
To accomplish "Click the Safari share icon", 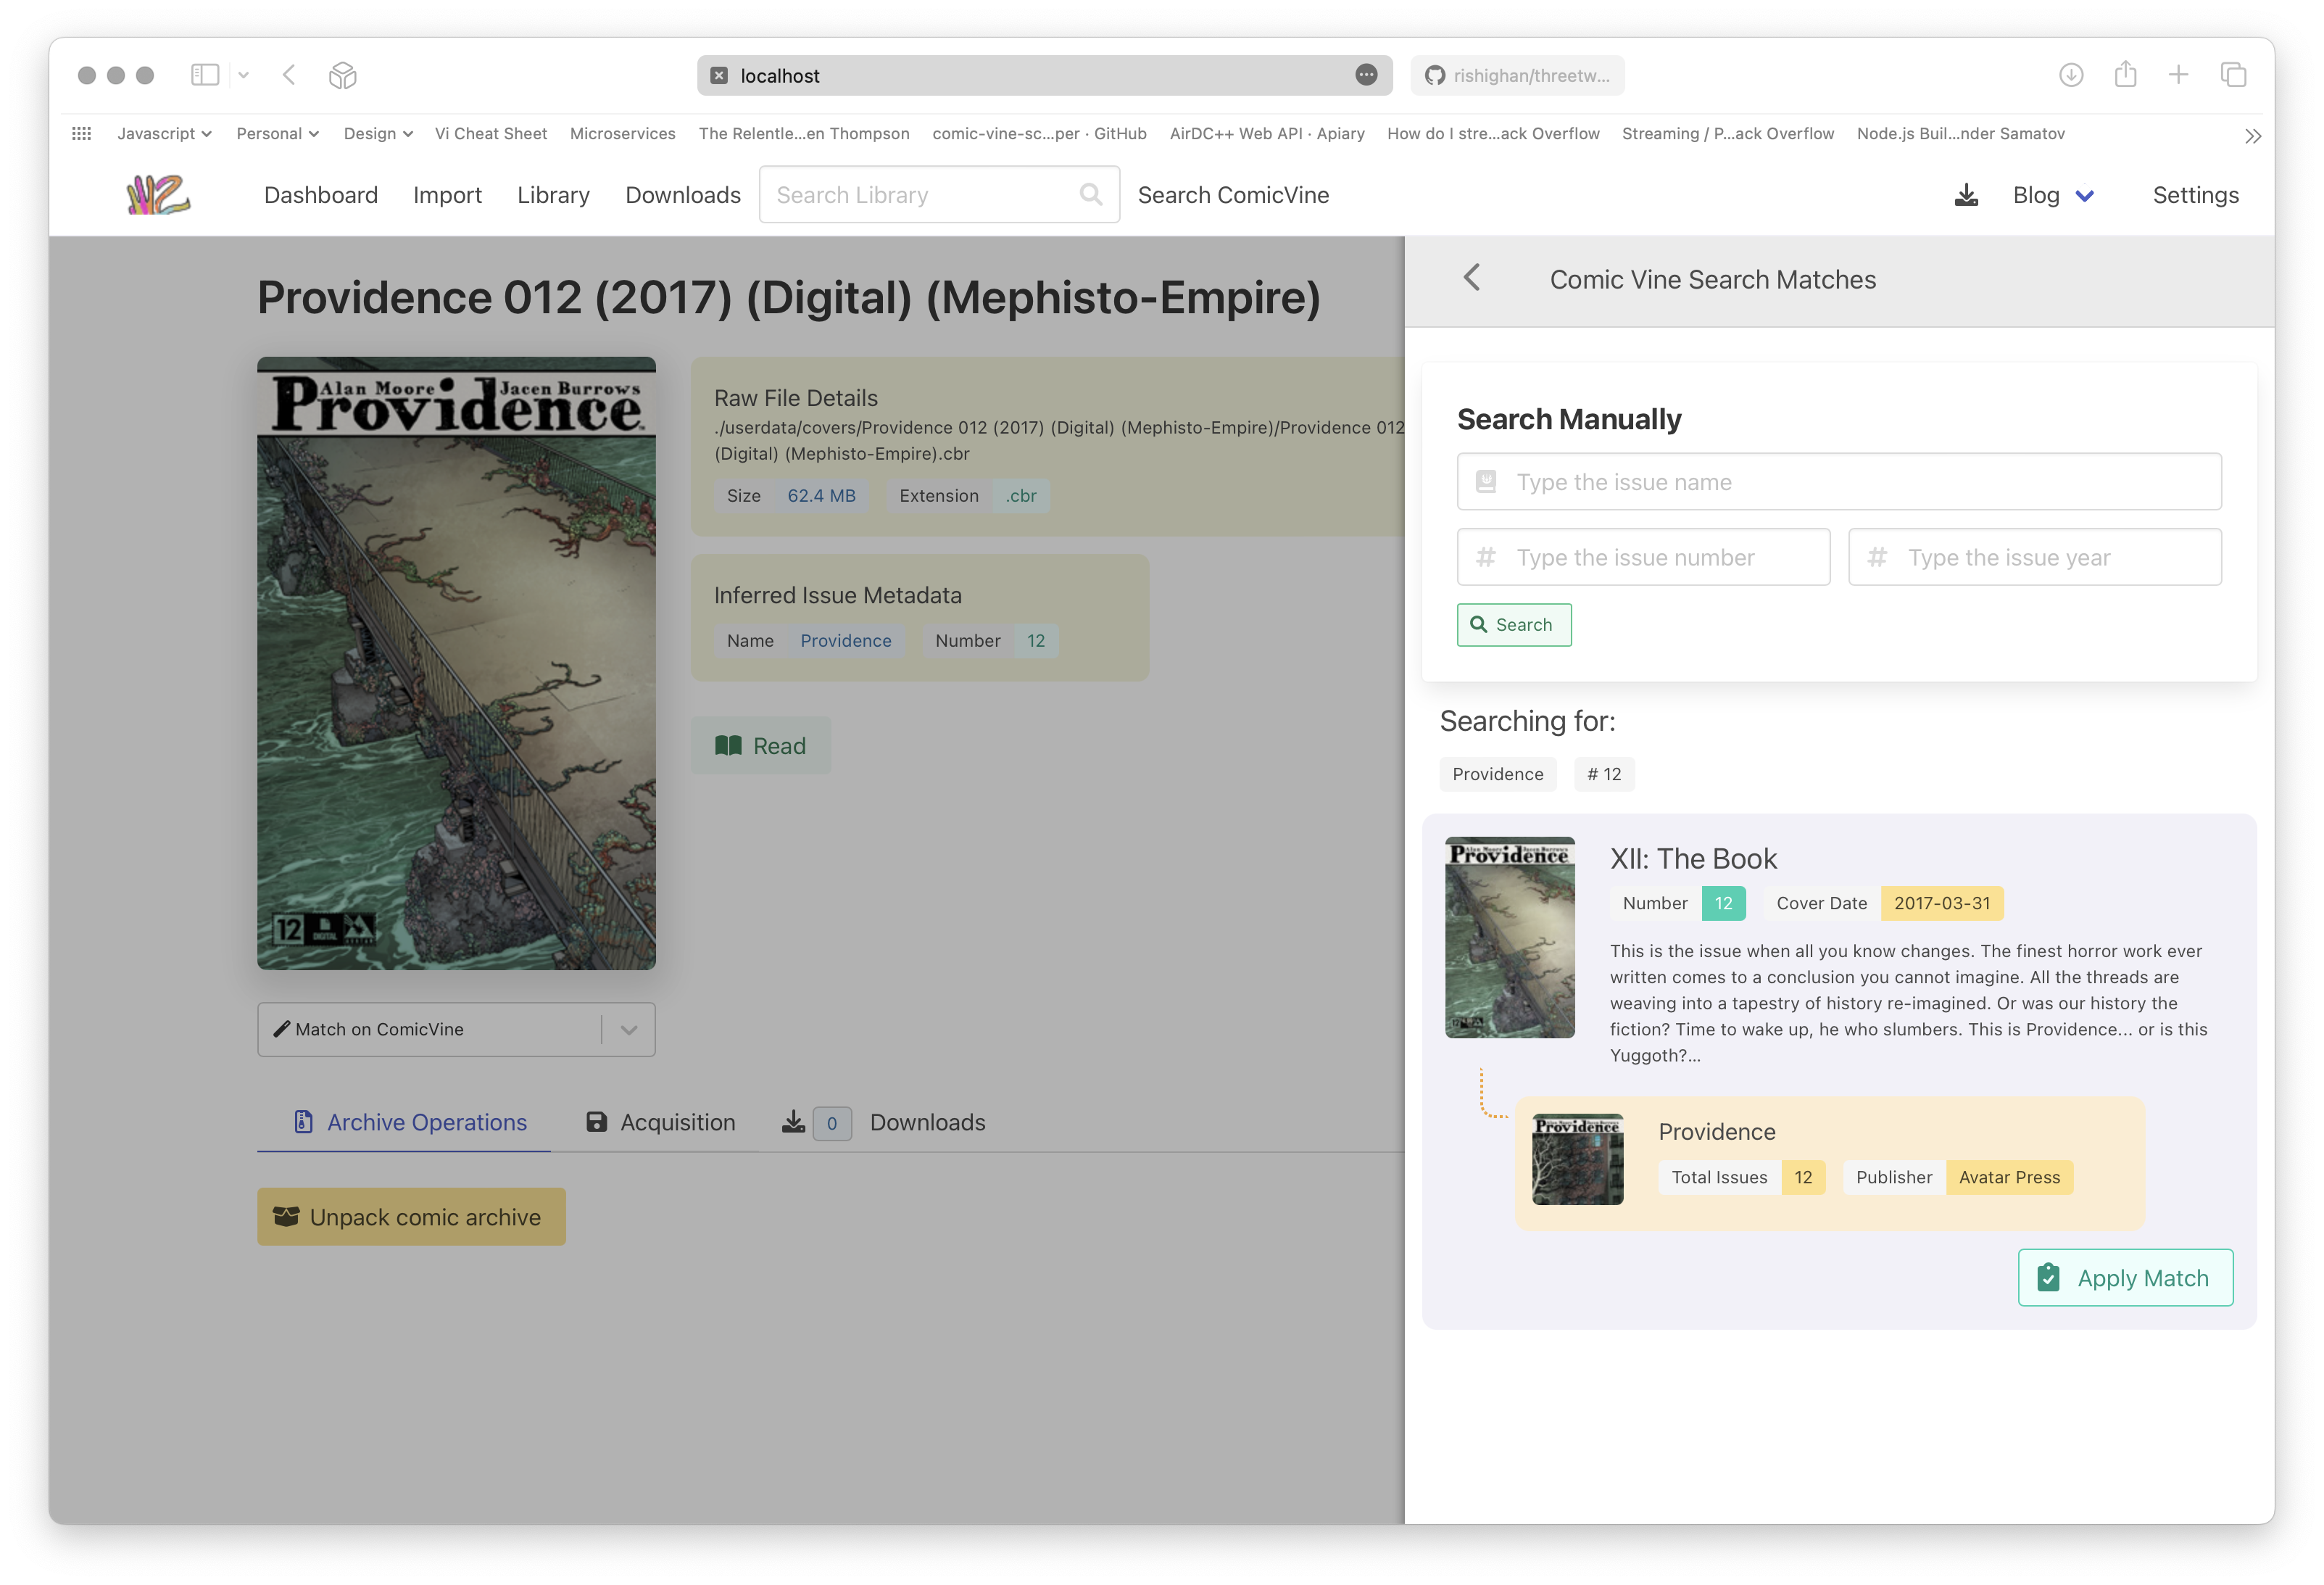I will 2125,75.
